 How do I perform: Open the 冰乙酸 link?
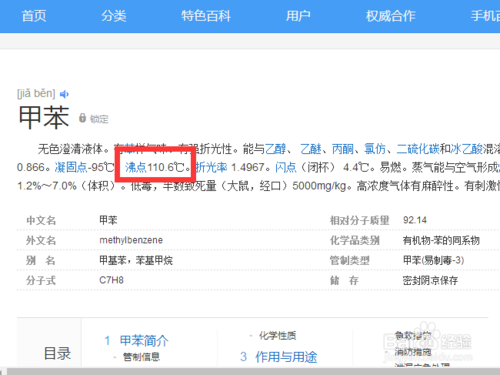466,149
